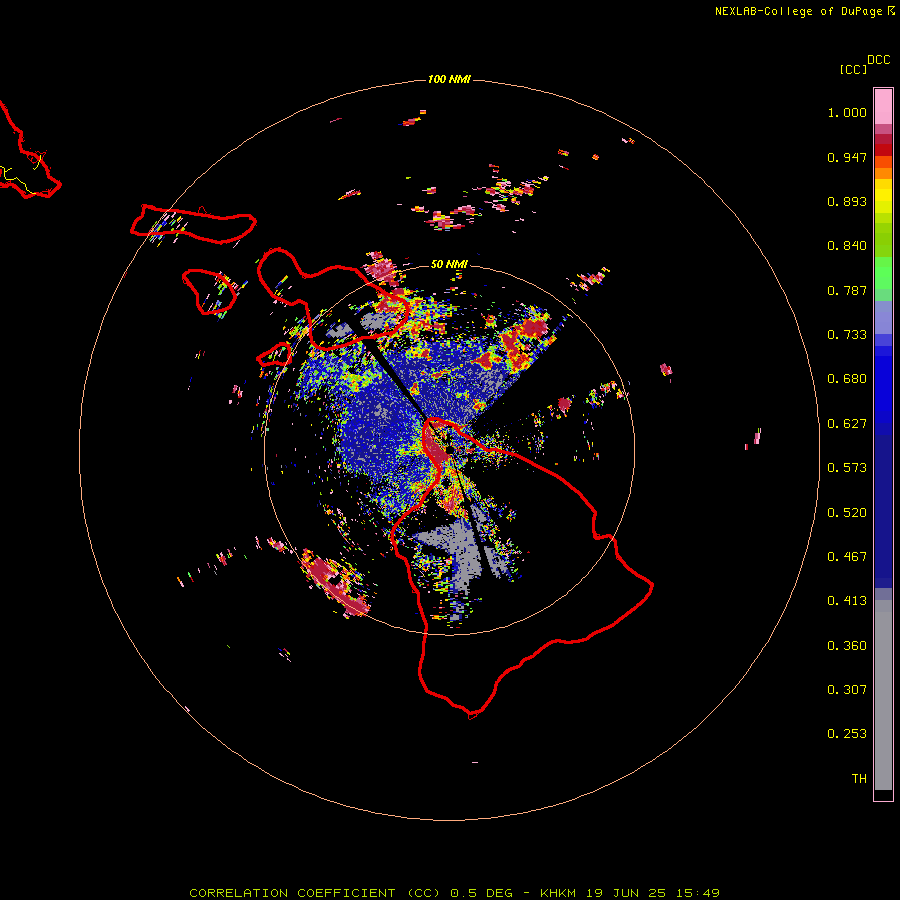Click the [CC] legend unit label
Viewport: 900px width, 900px height.
[x=853, y=69]
